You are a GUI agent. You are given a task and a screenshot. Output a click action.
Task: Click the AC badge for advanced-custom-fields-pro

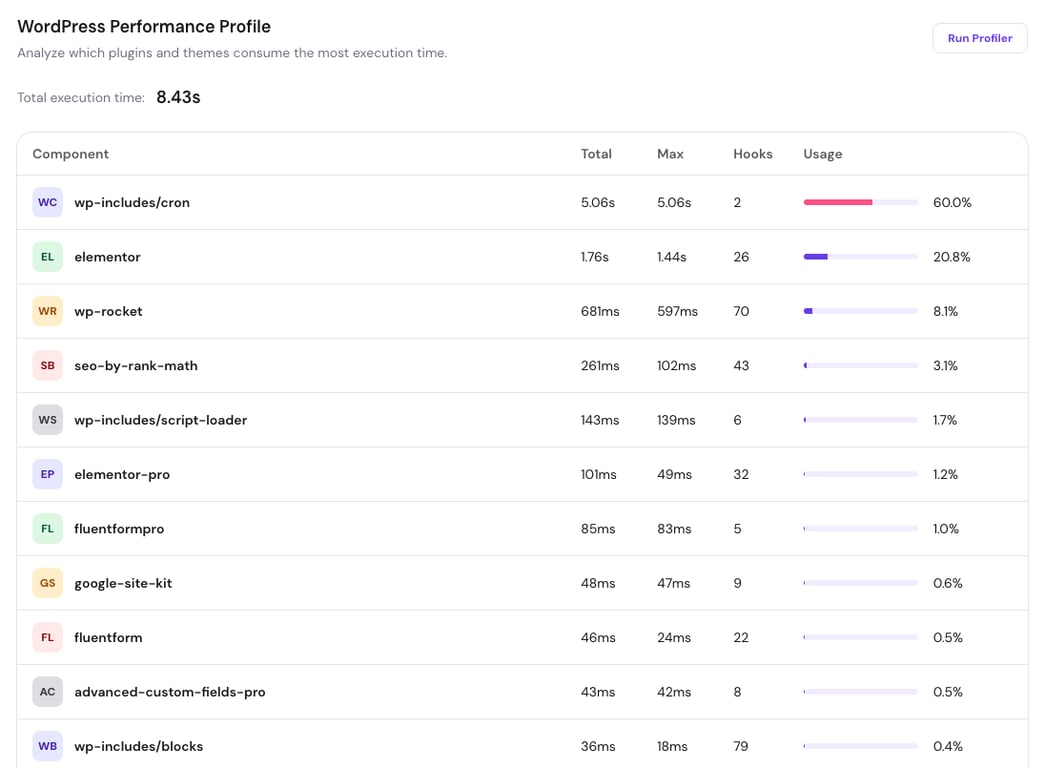pos(47,691)
